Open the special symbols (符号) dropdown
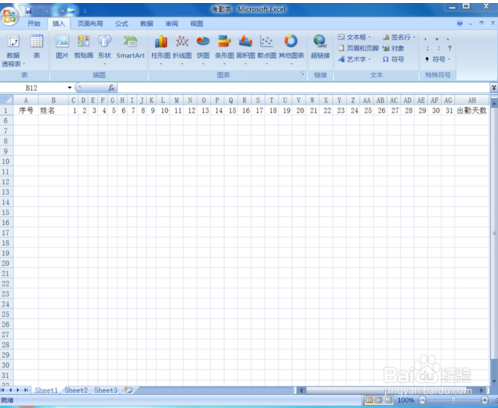The width and height of the screenshot is (498, 408). 438,59
